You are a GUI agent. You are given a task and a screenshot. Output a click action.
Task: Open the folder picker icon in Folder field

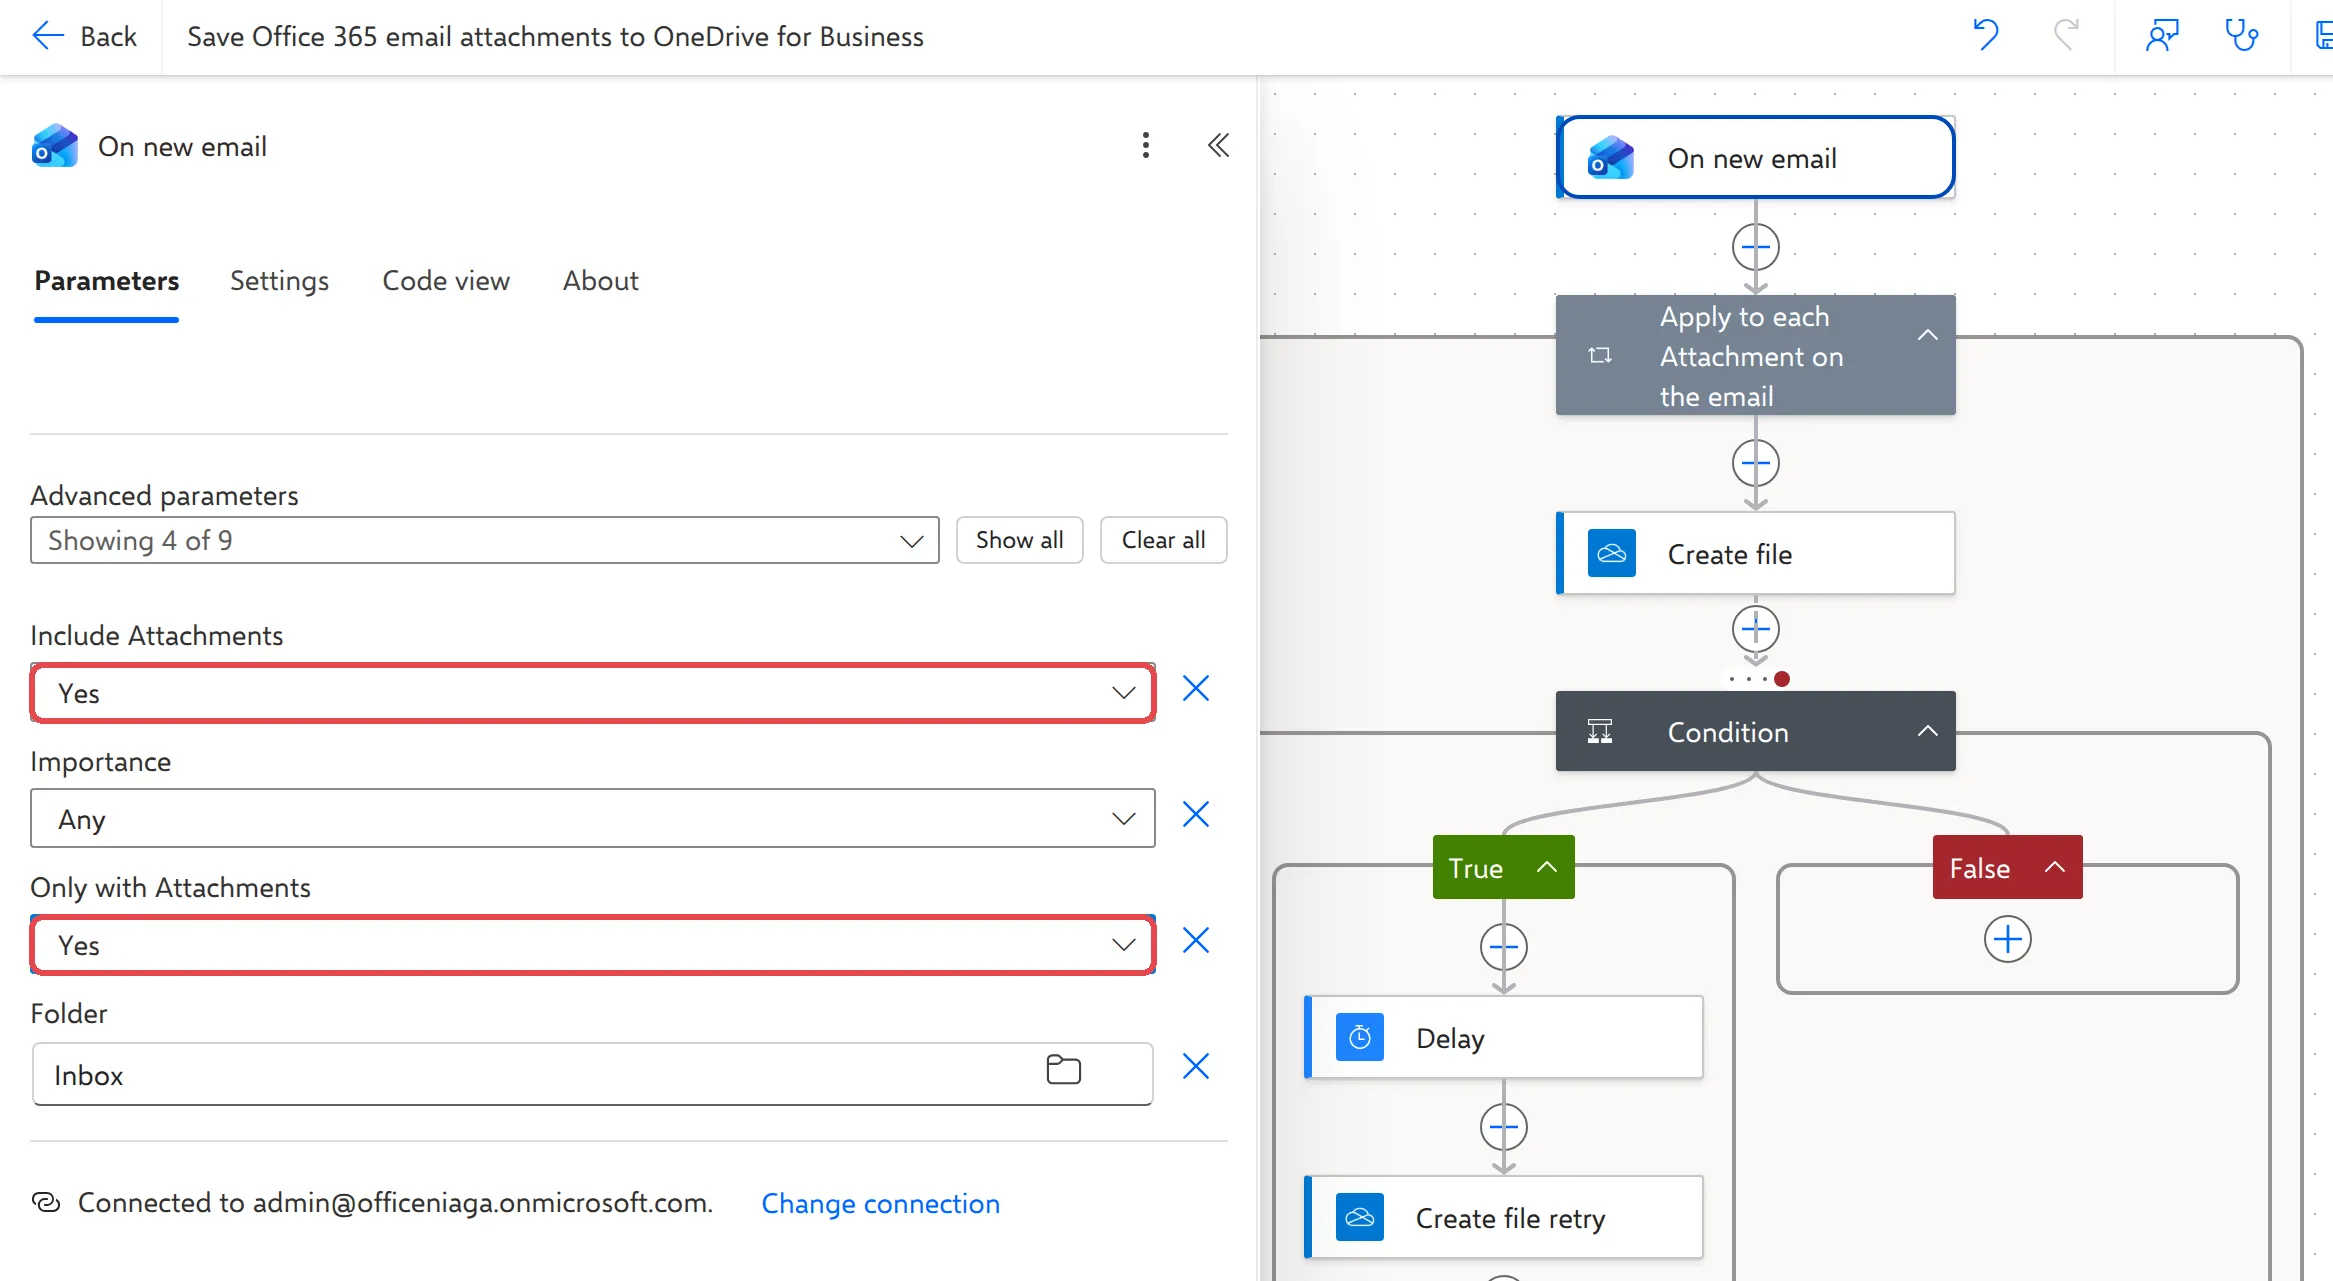(x=1063, y=1070)
